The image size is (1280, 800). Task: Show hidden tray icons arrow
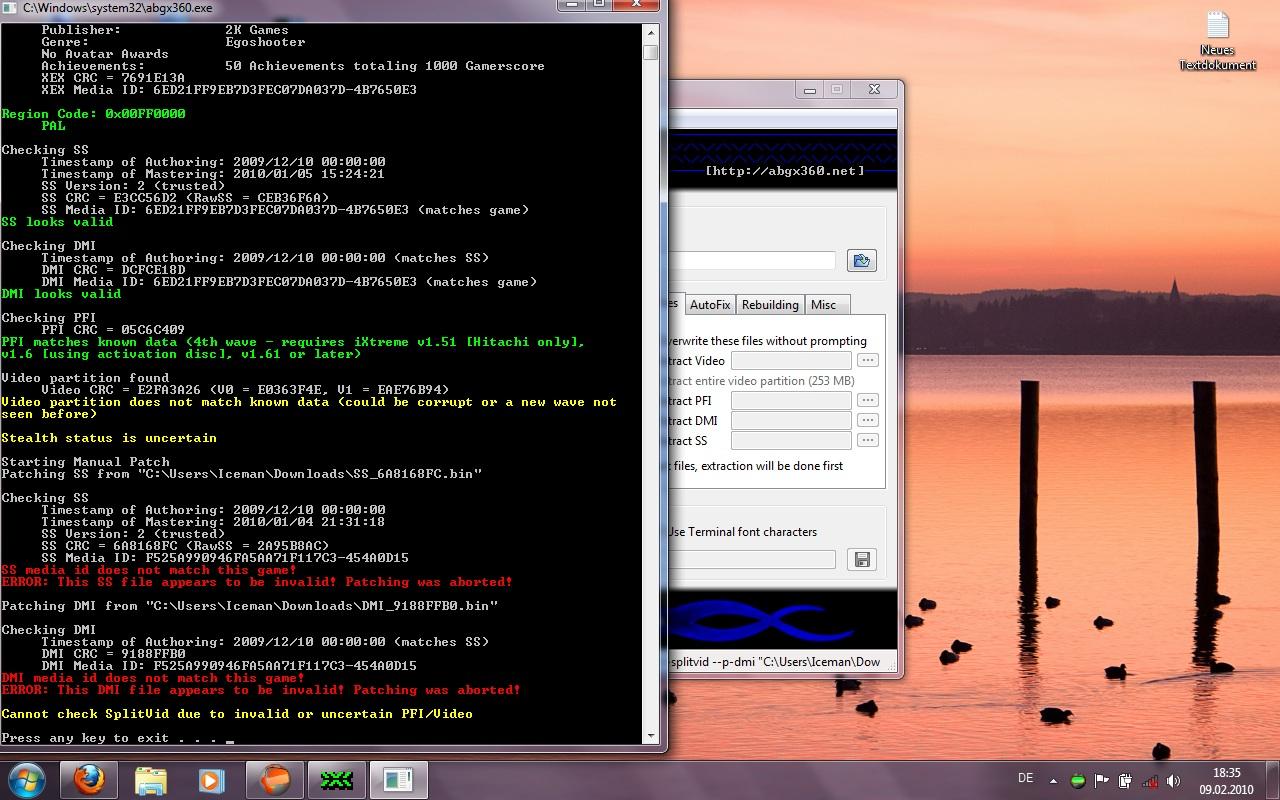[1053, 780]
